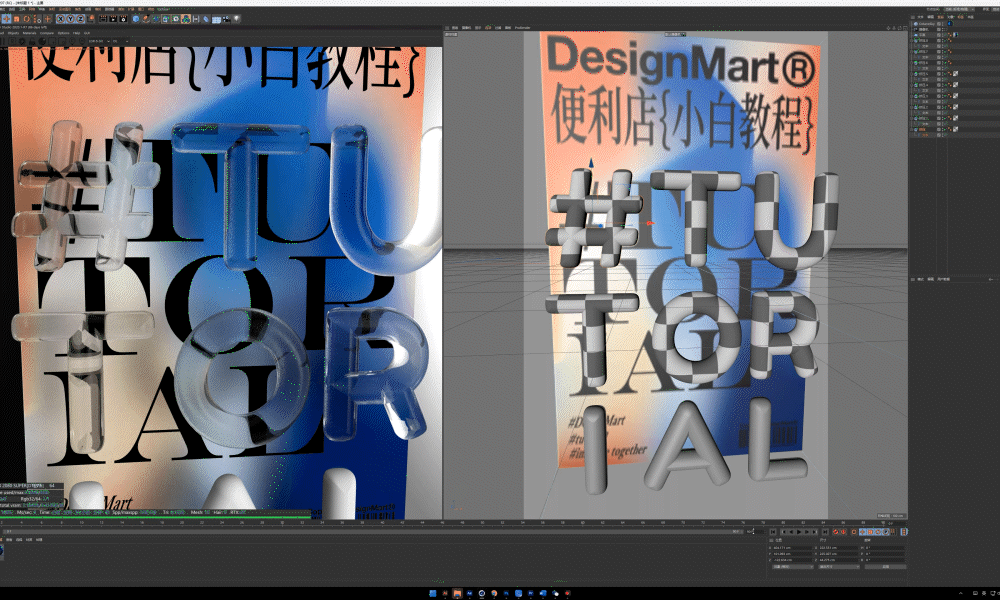The width and height of the screenshot is (1000, 600).
Task: Click the Floor/environment grid icon
Action: (216, 19)
